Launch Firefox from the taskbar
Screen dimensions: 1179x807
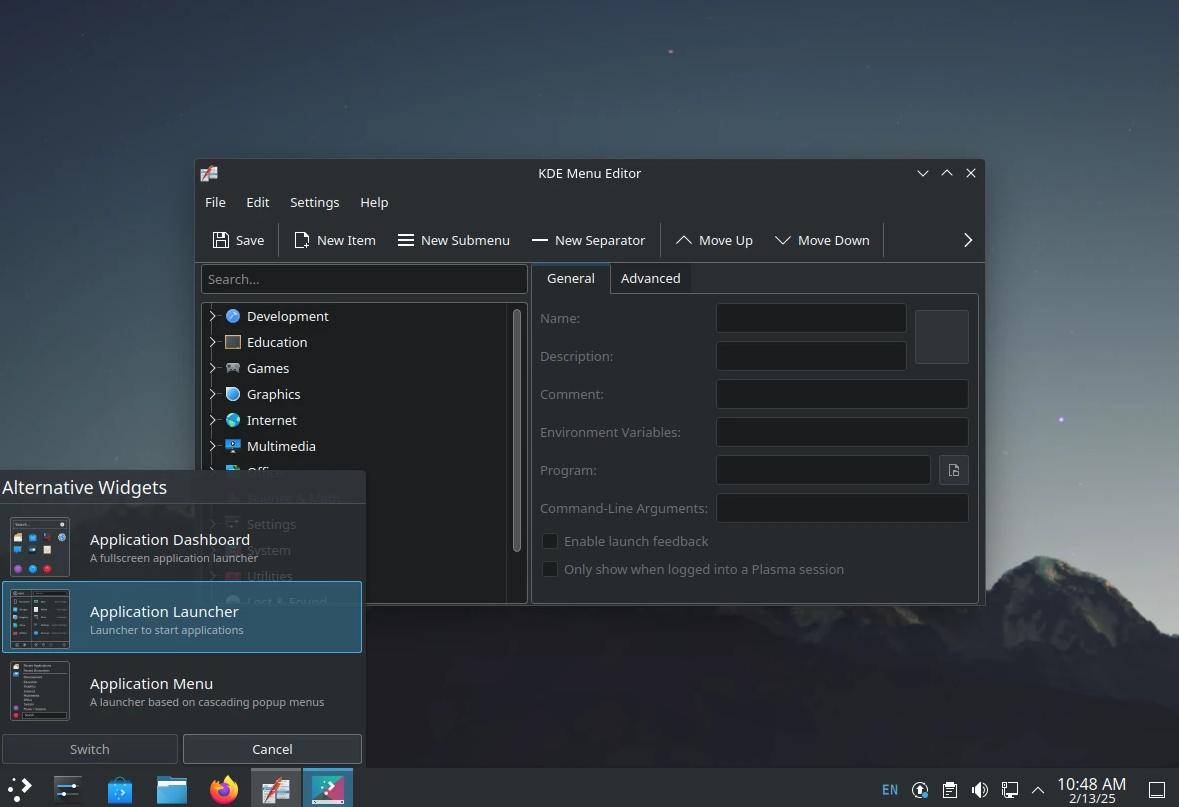click(223, 789)
